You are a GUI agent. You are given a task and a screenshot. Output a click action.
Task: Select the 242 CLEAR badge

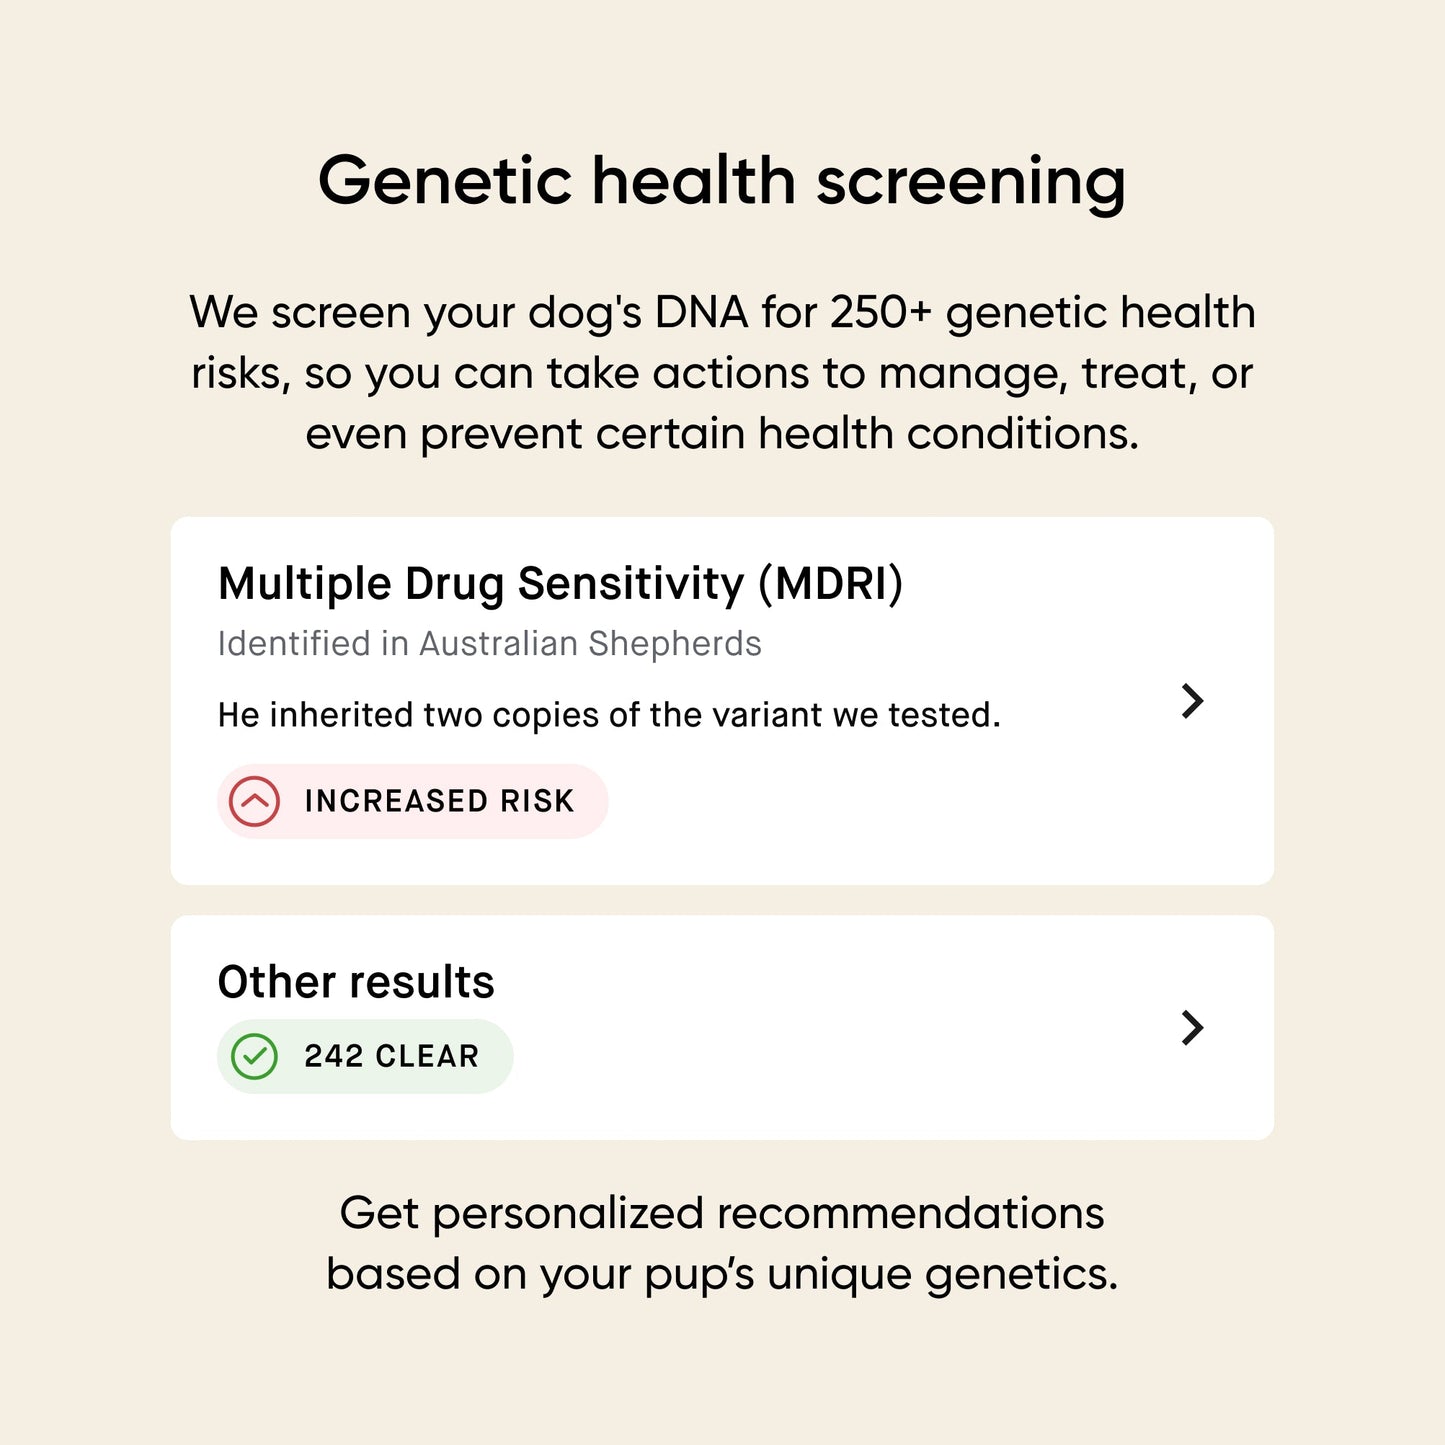click(365, 1056)
